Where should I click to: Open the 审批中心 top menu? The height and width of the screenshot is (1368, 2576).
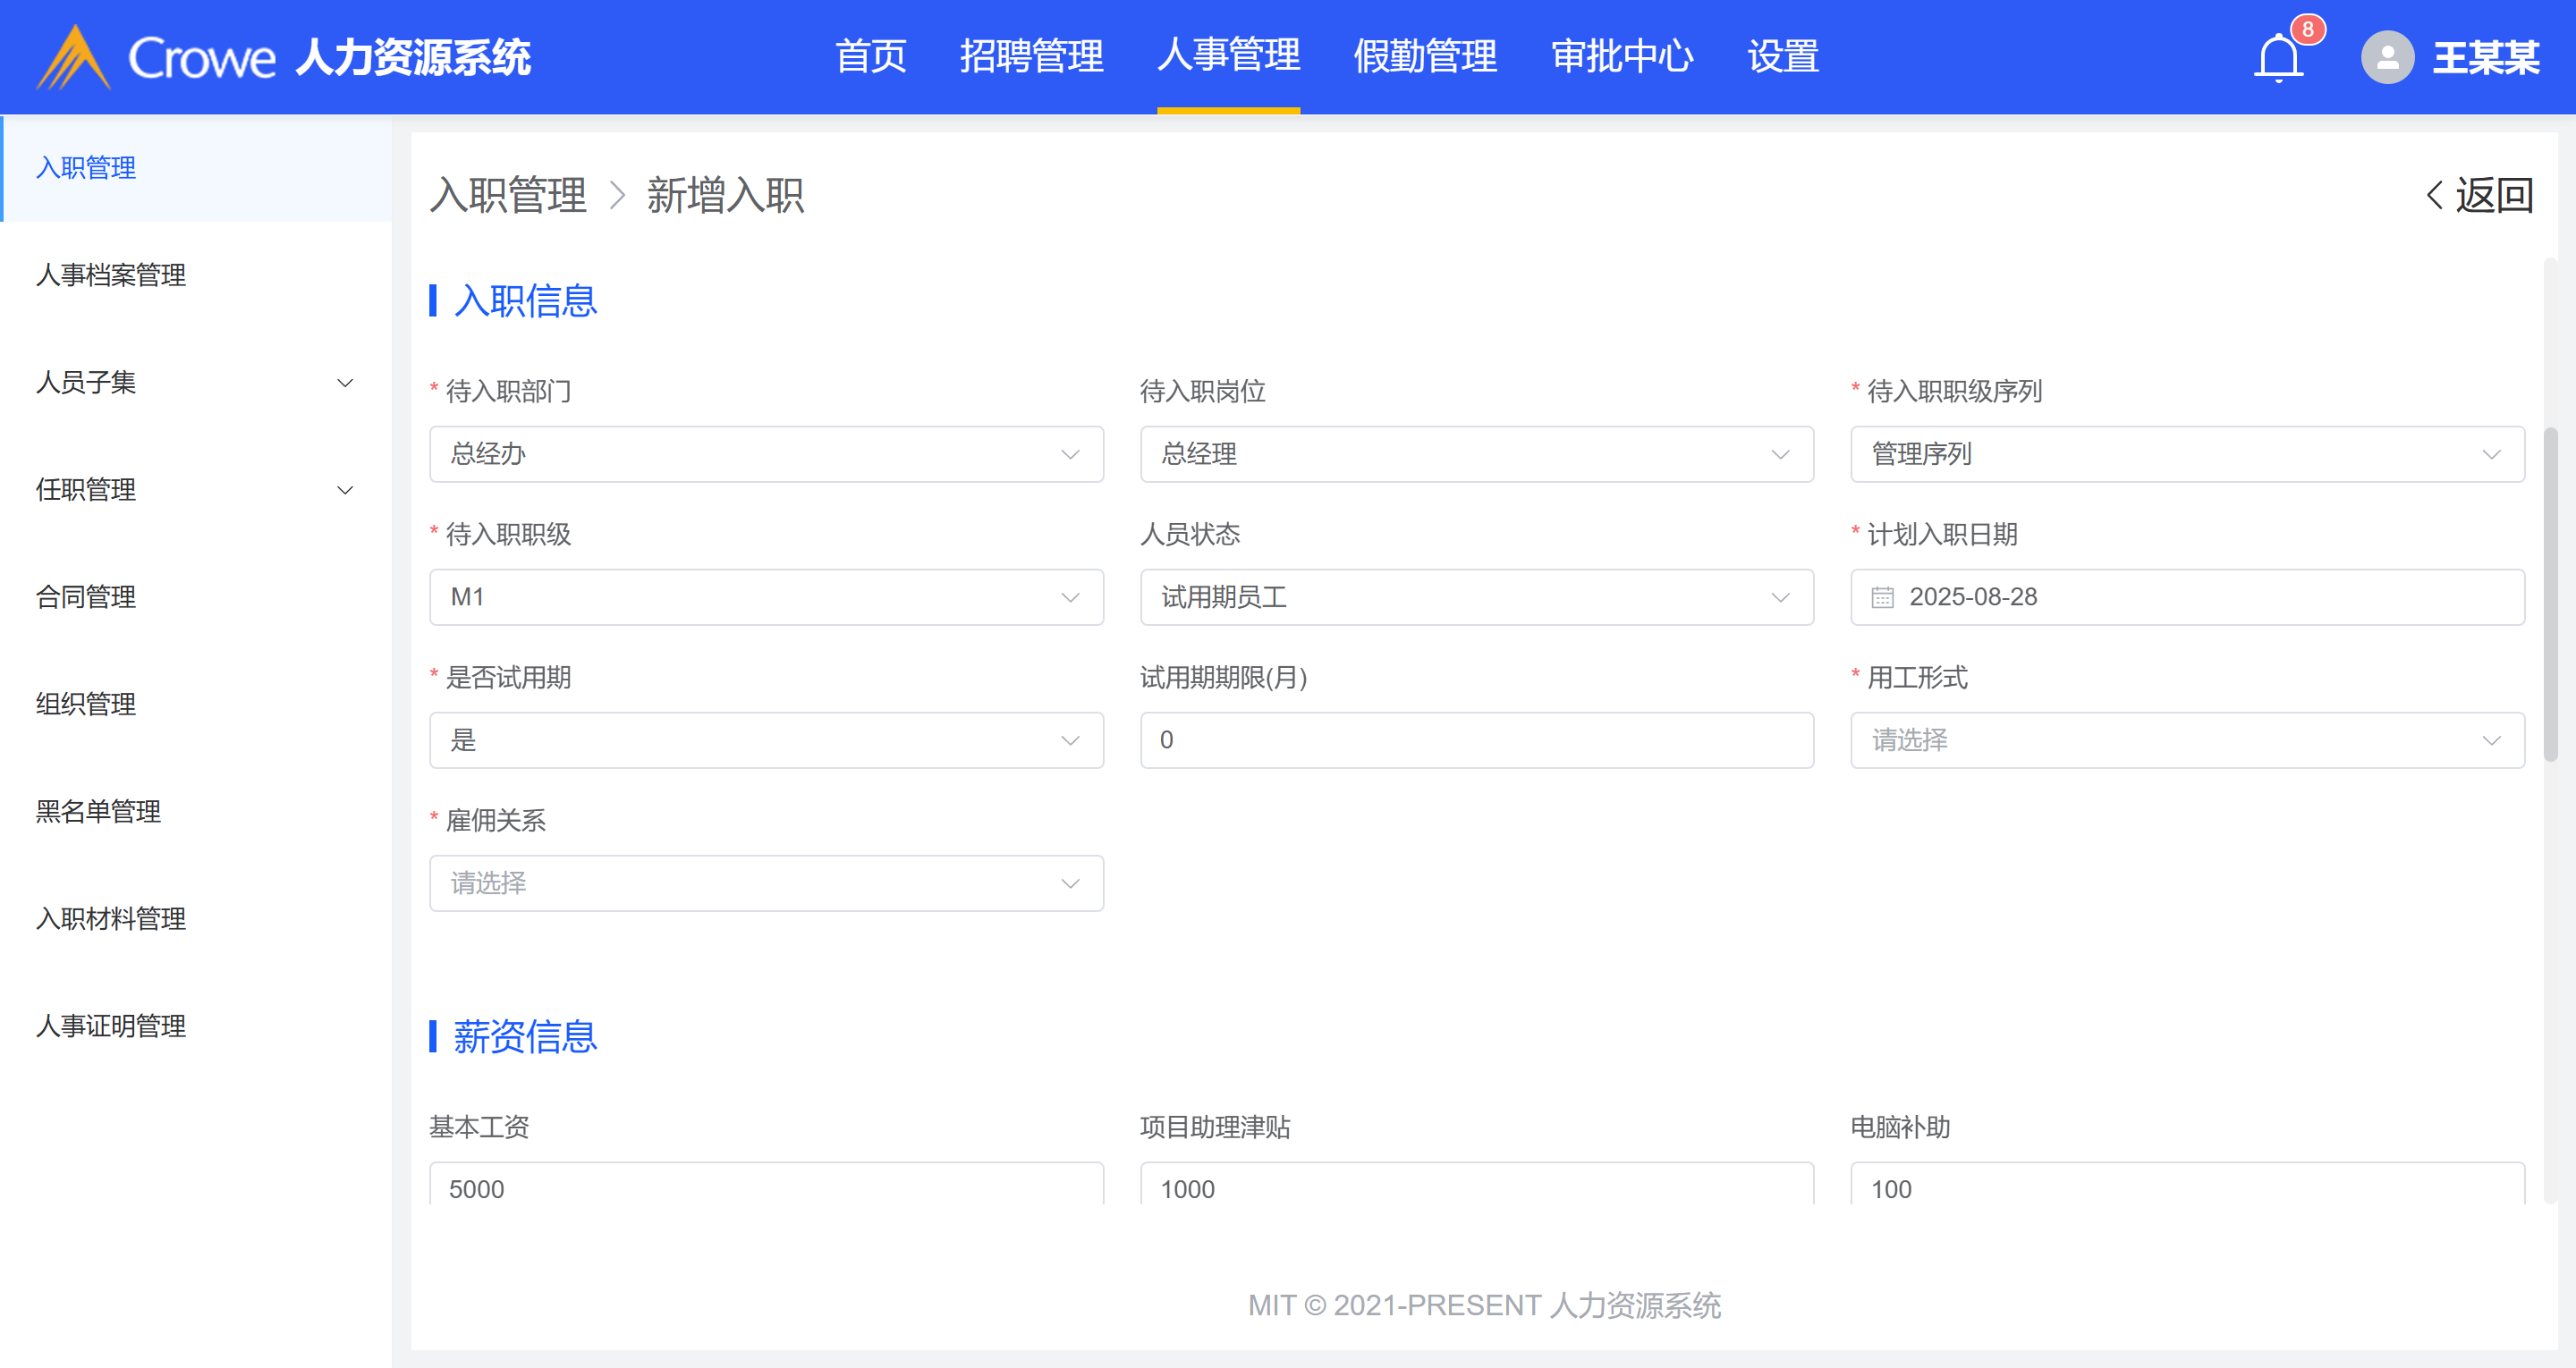[x=1621, y=57]
